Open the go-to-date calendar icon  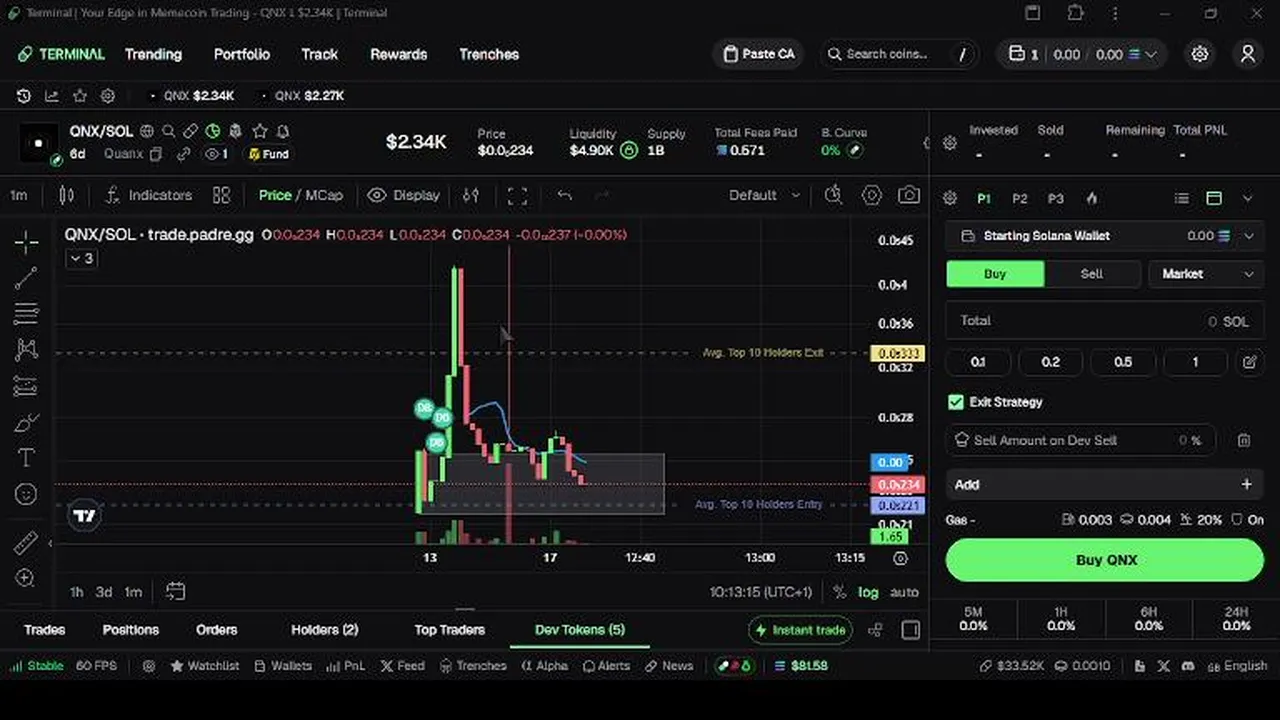175,592
